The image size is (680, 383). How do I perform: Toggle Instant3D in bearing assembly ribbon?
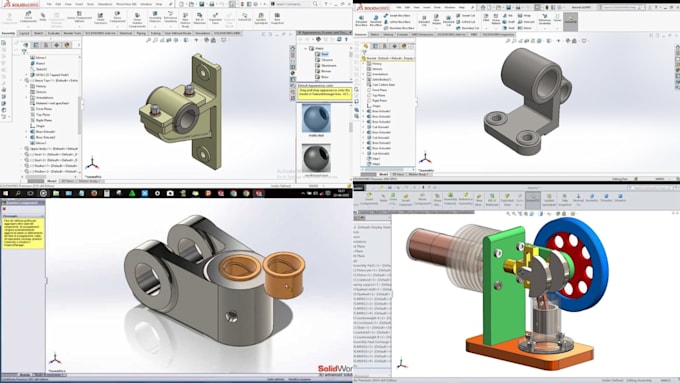pyautogui.click(x=244, y=17)
